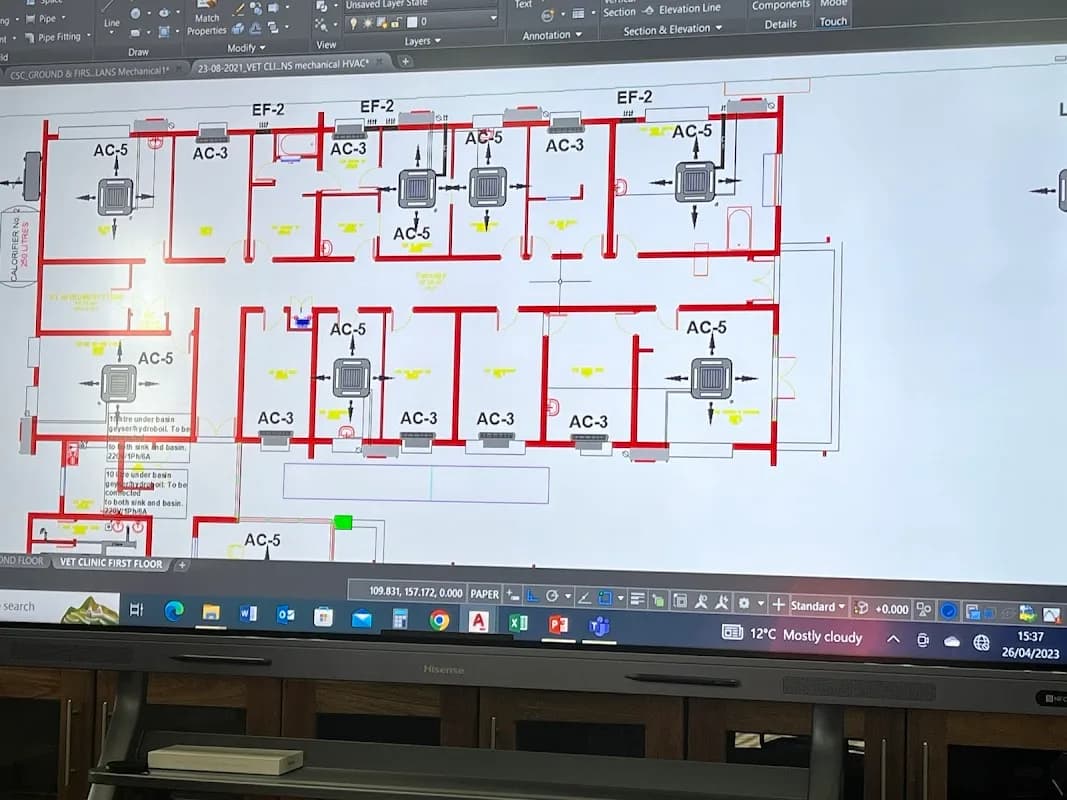This screenshot has height=800, width=1067.
Task: Select the Line draw tool
Action: point(112,14)
